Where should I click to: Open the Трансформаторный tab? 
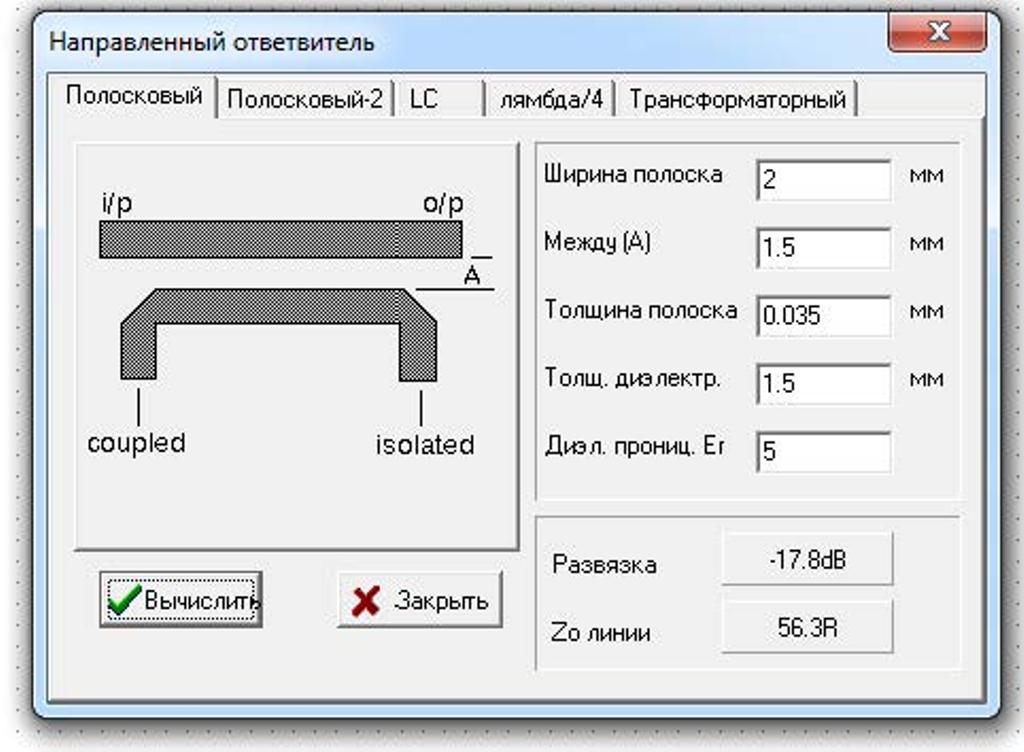[x=737, y=100]
